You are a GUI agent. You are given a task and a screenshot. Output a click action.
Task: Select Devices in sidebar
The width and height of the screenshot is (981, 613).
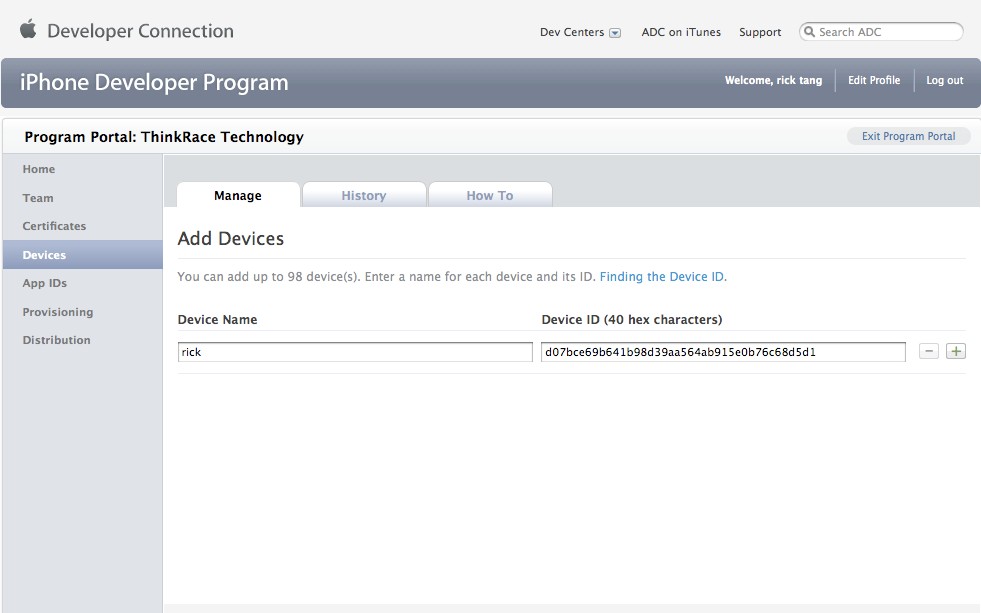pos(83,255)
